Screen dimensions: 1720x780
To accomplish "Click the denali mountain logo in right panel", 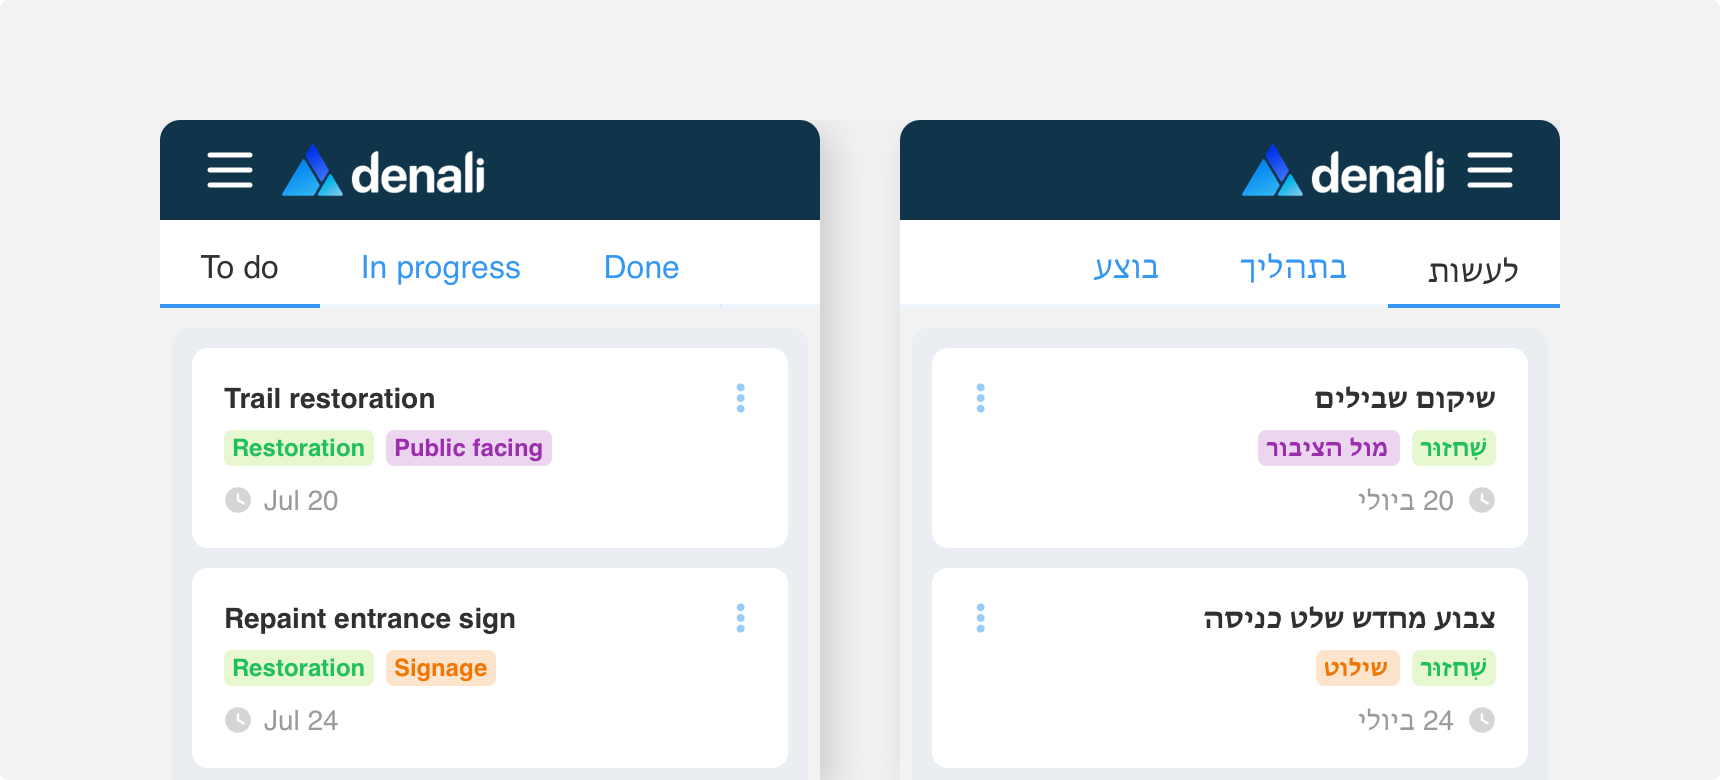I will pyautogui.click(x=1272, y=171).
